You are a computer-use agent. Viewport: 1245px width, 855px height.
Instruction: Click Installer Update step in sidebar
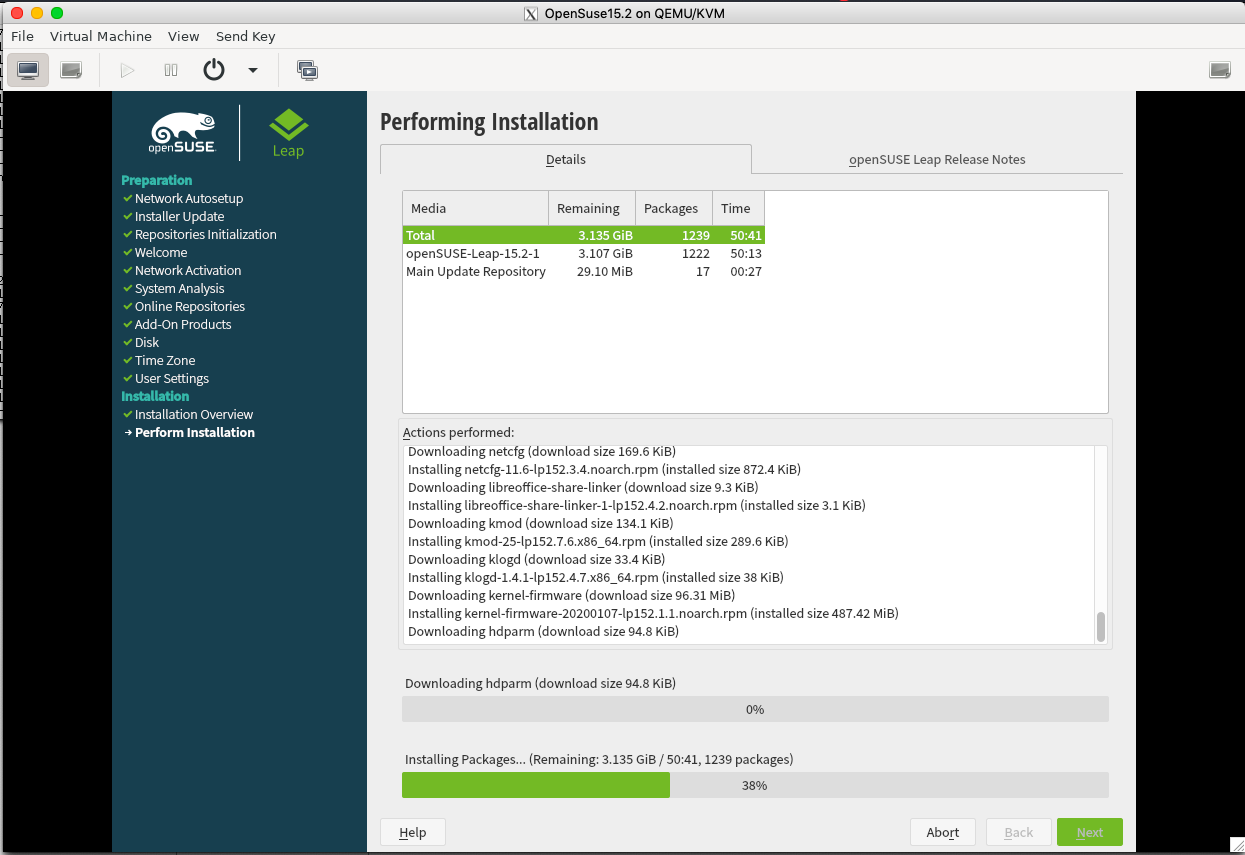(x=180, y=216)
